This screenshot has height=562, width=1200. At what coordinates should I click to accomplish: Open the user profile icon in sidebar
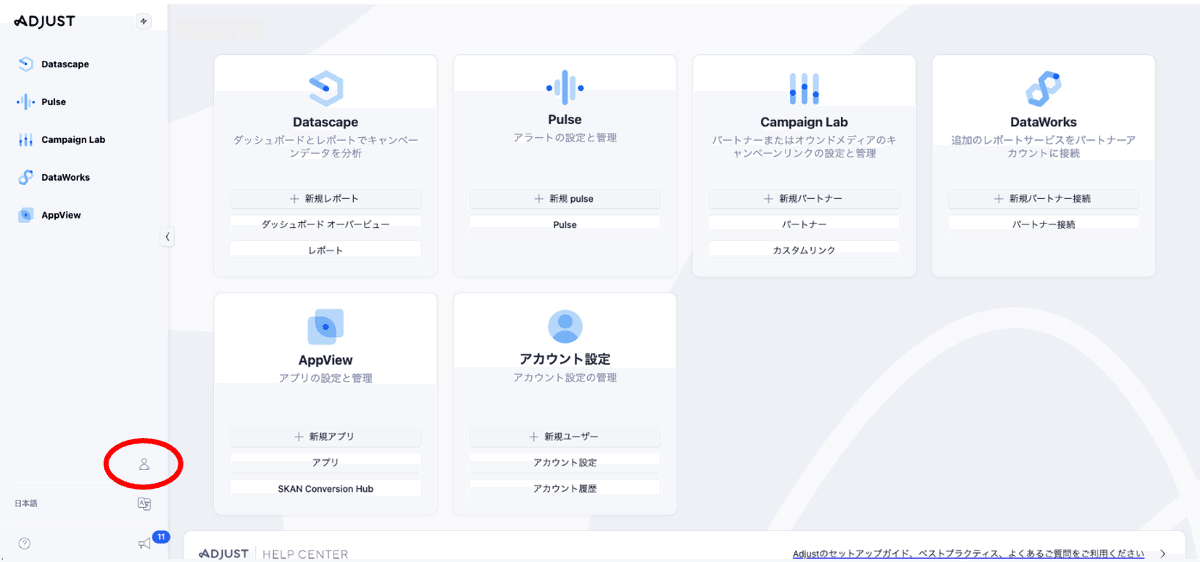pos(144,464)
